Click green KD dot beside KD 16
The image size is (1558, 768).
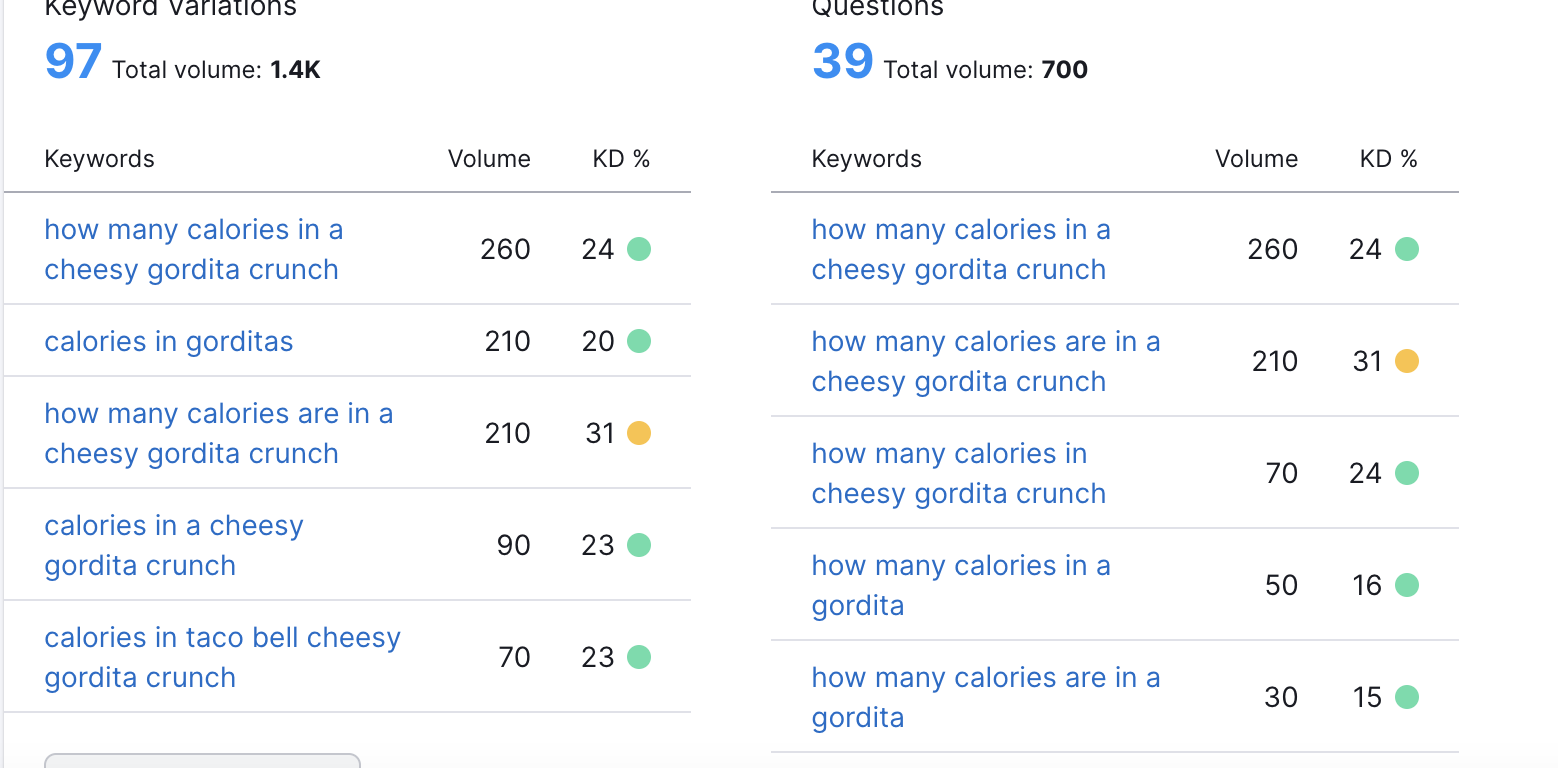[1406, 585]
